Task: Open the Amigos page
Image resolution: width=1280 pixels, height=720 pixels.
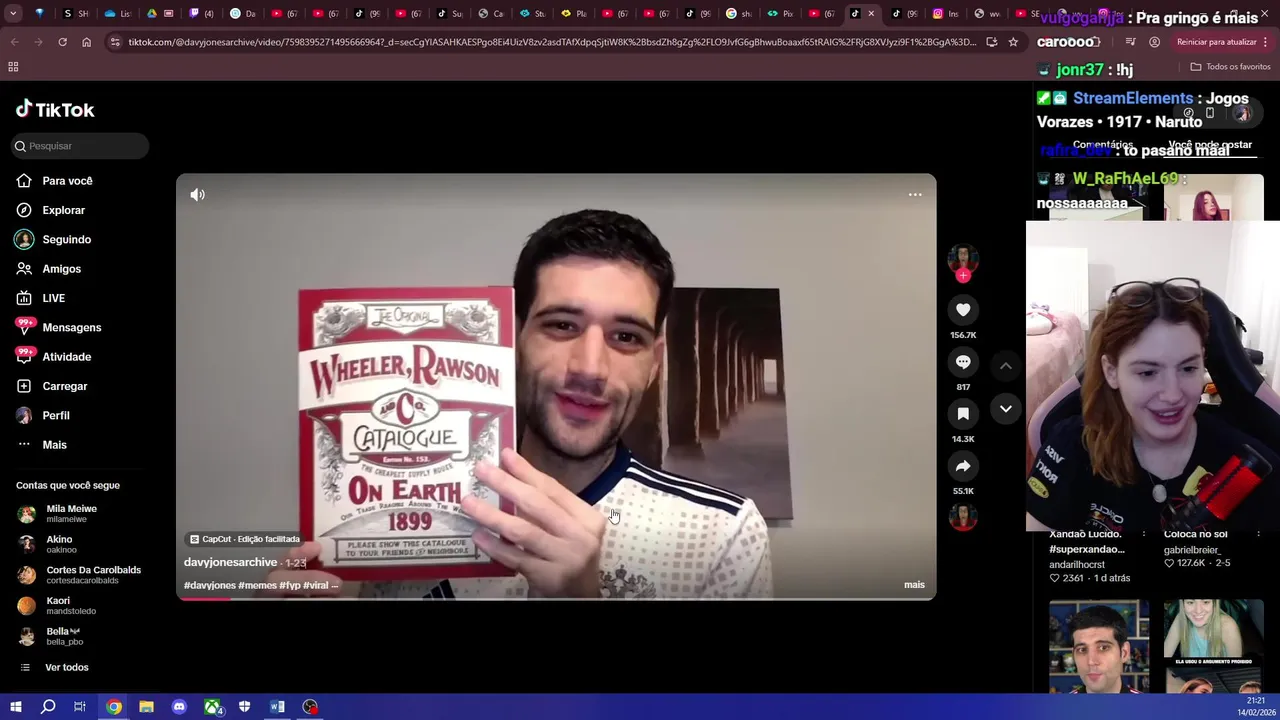Action: coord(61,269)
